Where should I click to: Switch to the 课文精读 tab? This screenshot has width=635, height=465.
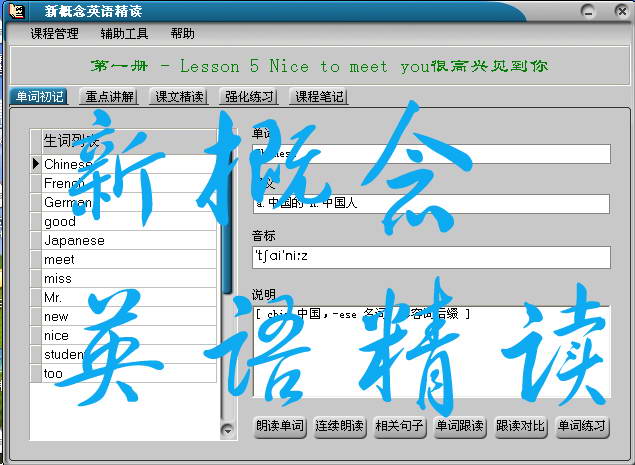[179, 97]
